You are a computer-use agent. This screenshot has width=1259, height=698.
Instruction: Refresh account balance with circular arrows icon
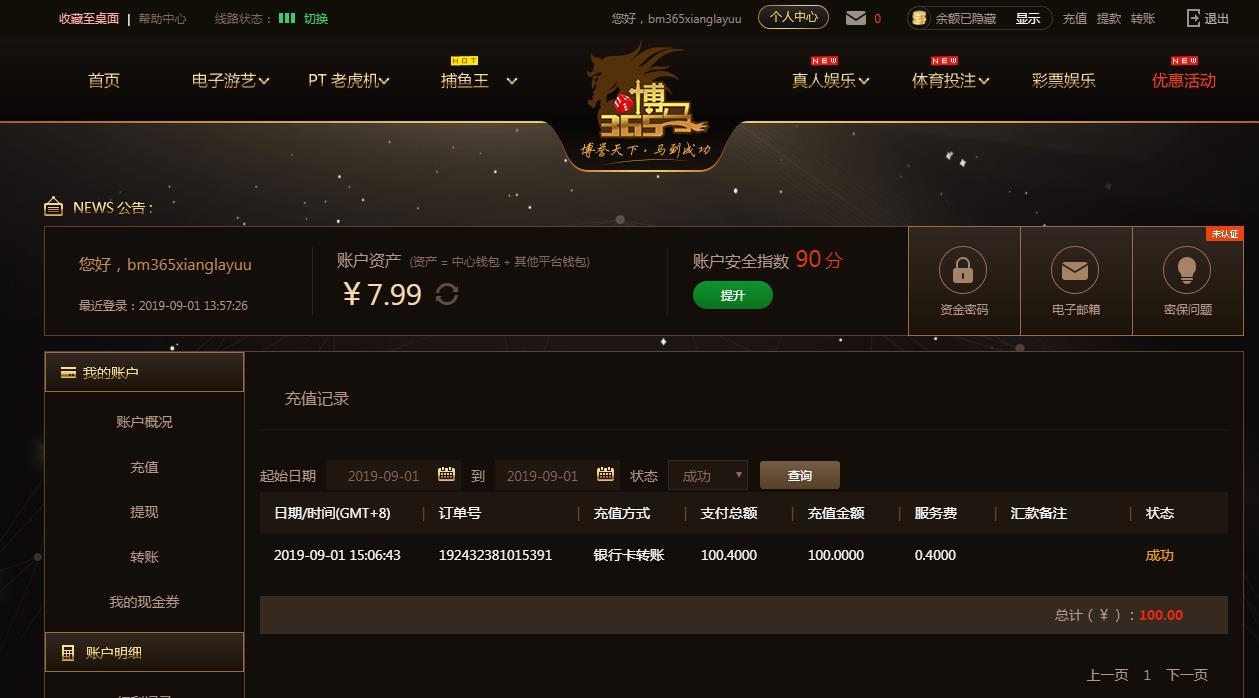[x=447, y=294]
